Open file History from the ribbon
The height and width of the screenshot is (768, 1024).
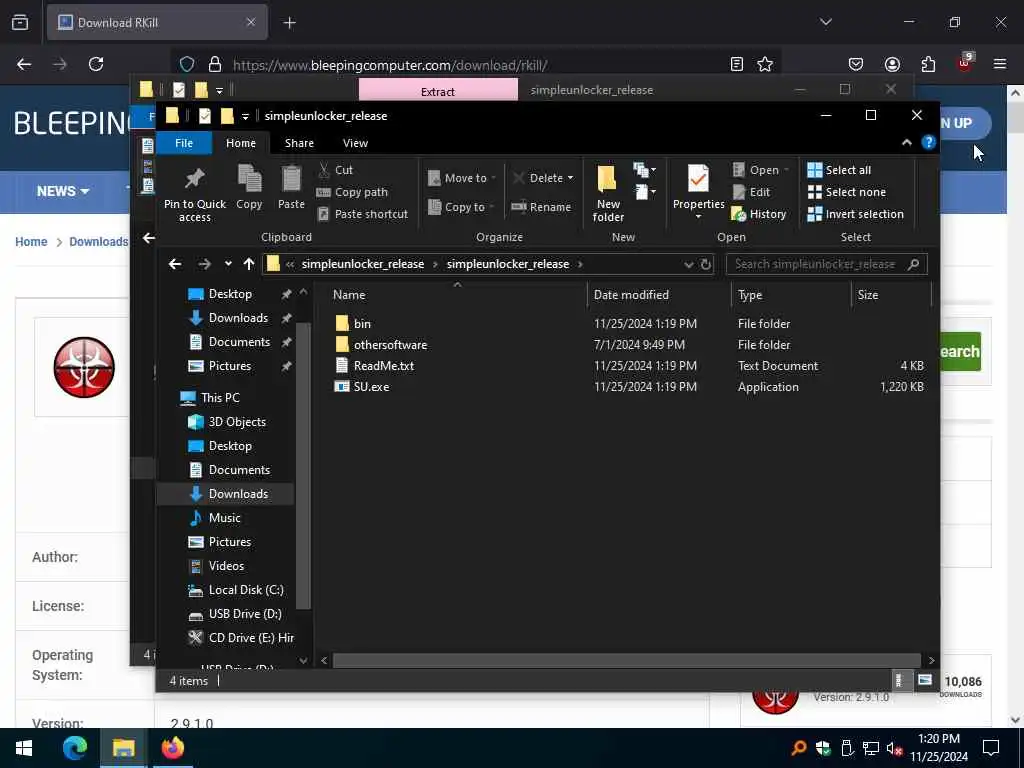point(759,214)
